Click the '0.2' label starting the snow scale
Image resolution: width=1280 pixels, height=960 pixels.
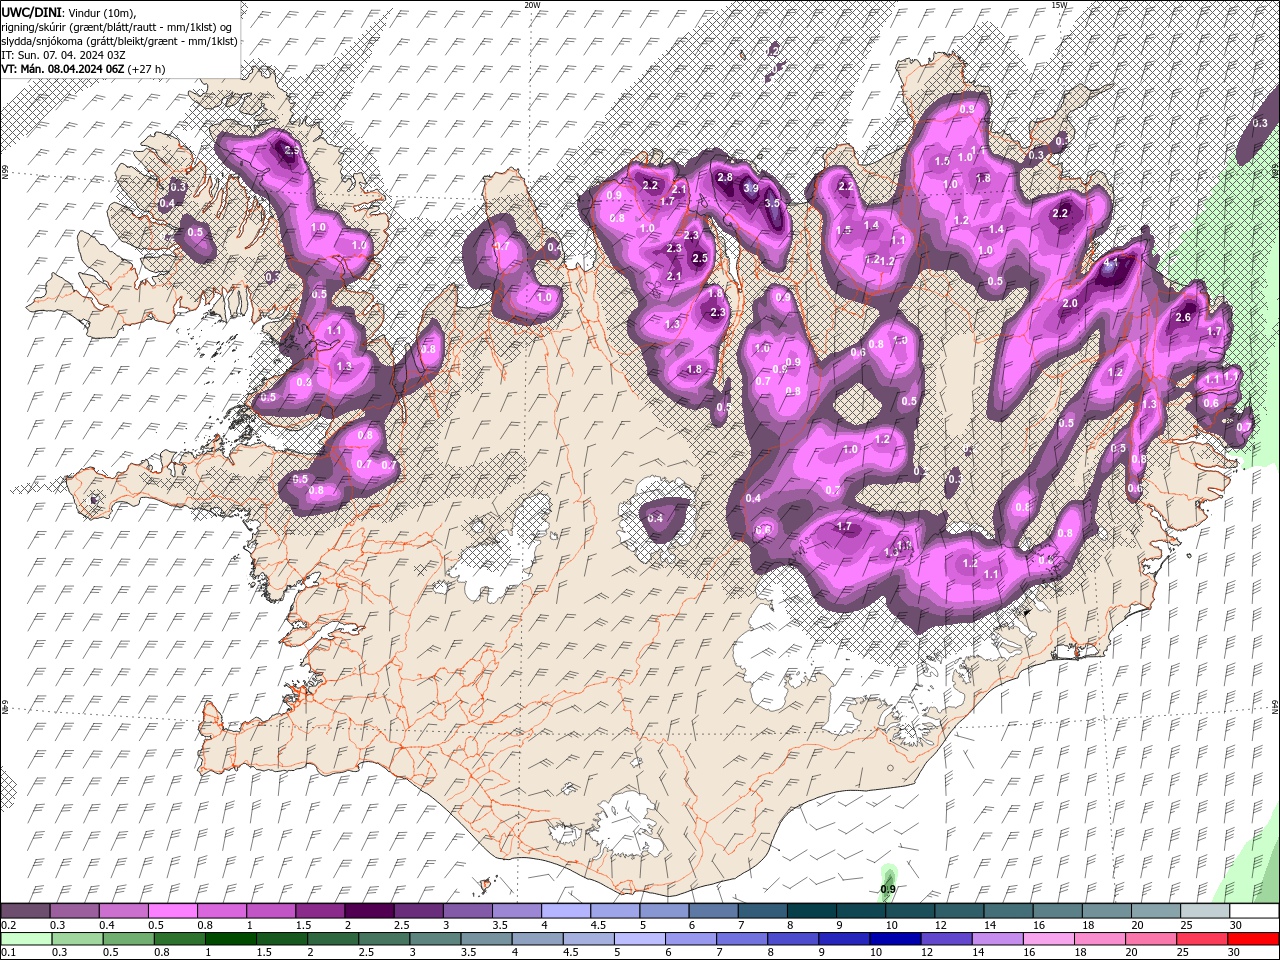tap(8, 925)
